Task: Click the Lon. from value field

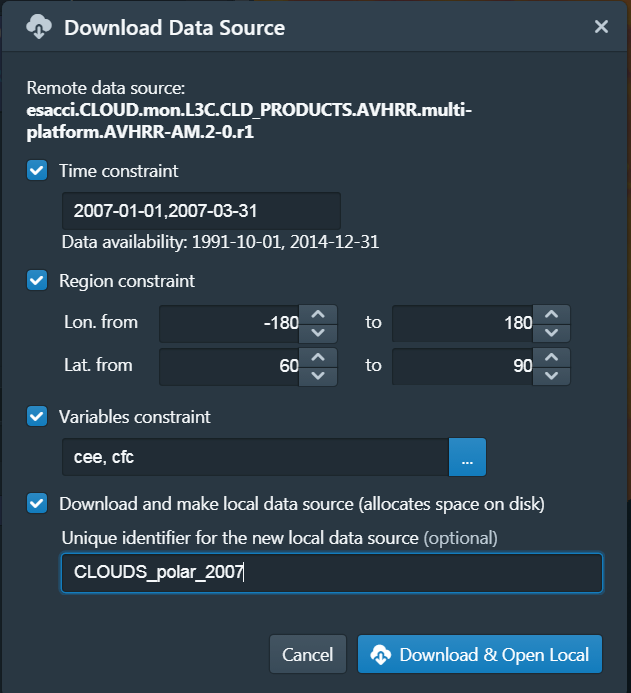Action: coord(229,324)
